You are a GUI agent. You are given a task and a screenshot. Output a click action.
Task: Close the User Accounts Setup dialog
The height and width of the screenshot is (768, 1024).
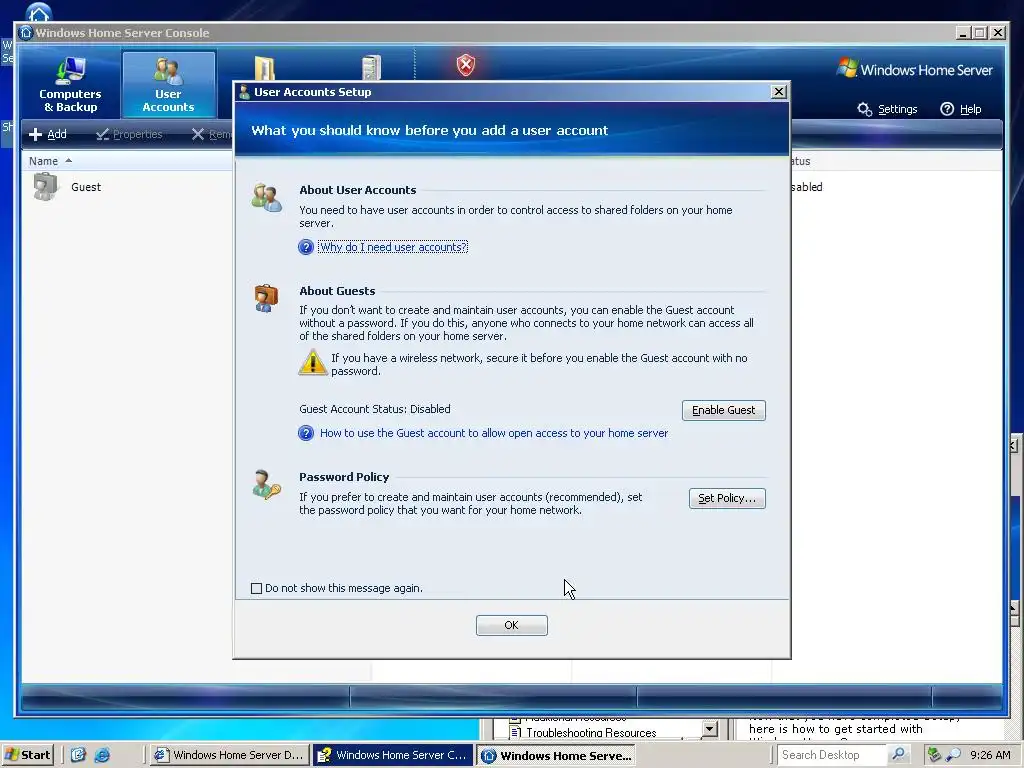[778, 91]
